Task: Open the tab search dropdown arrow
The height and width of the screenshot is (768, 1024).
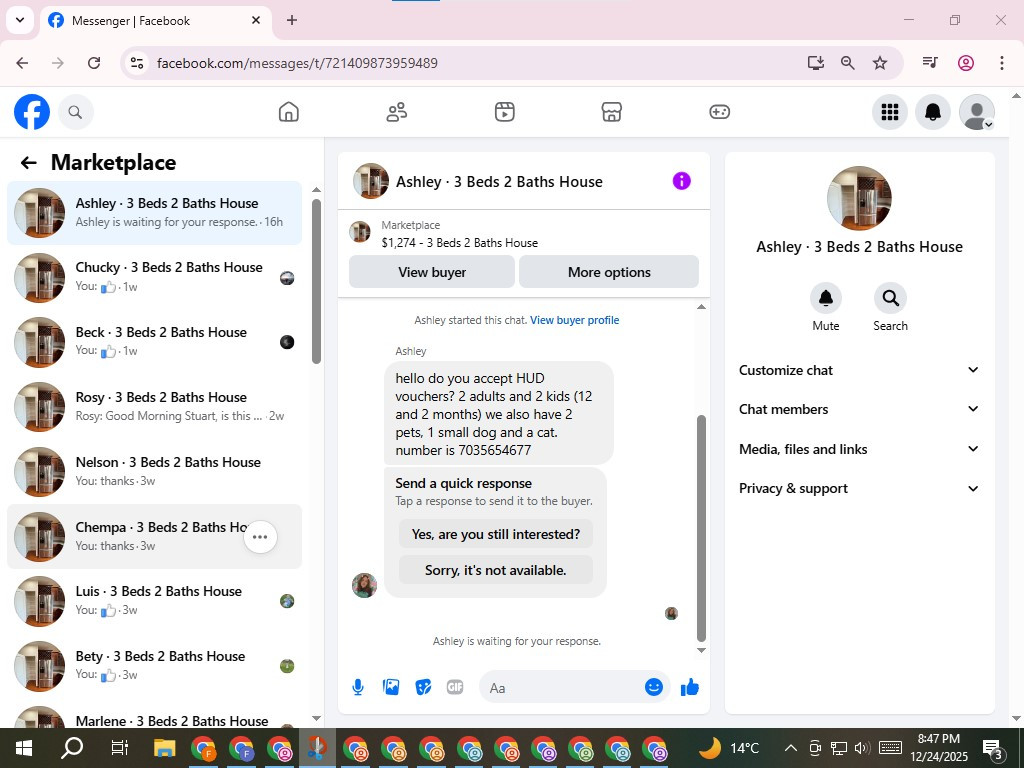Action: (20, 20)
